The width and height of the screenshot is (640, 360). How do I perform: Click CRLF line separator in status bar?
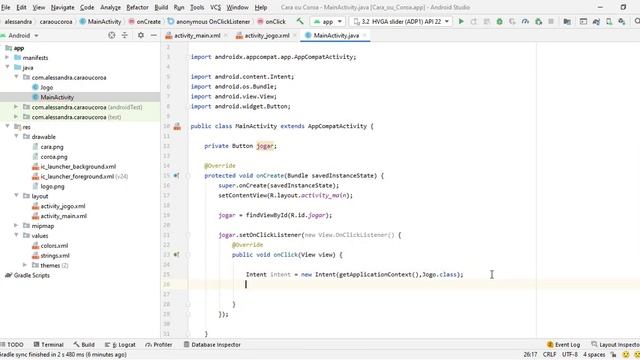[549, 354]
